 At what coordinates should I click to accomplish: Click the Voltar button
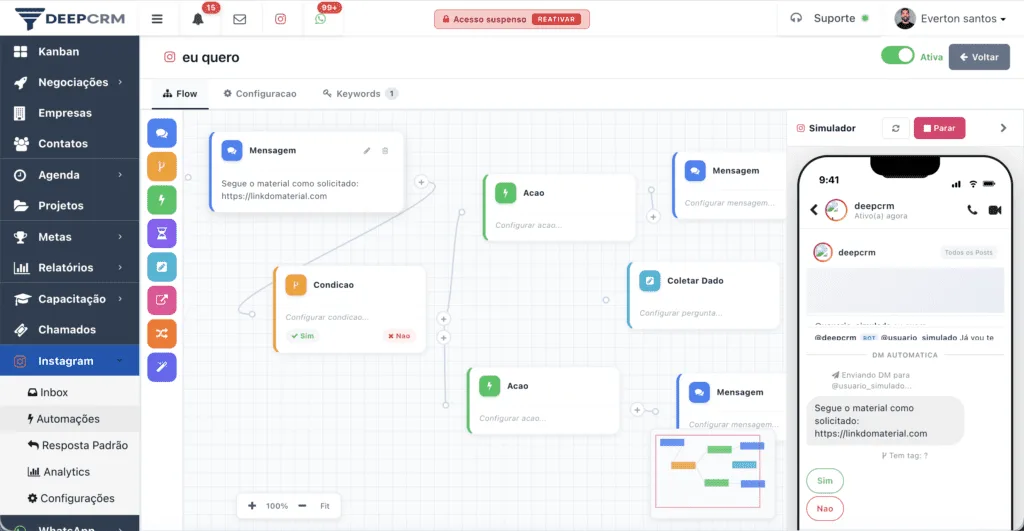click(979, 57)
